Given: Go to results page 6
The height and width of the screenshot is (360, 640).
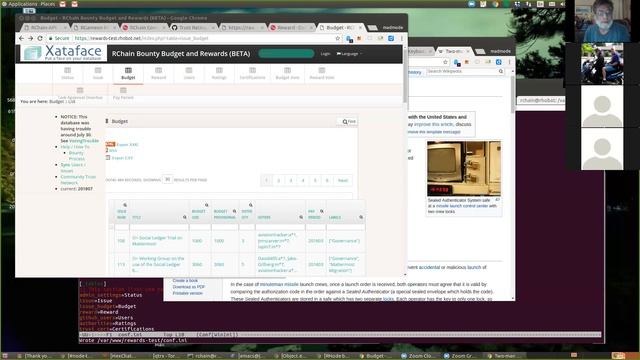Looking at the screenshot, I should [x=327, y=180].
